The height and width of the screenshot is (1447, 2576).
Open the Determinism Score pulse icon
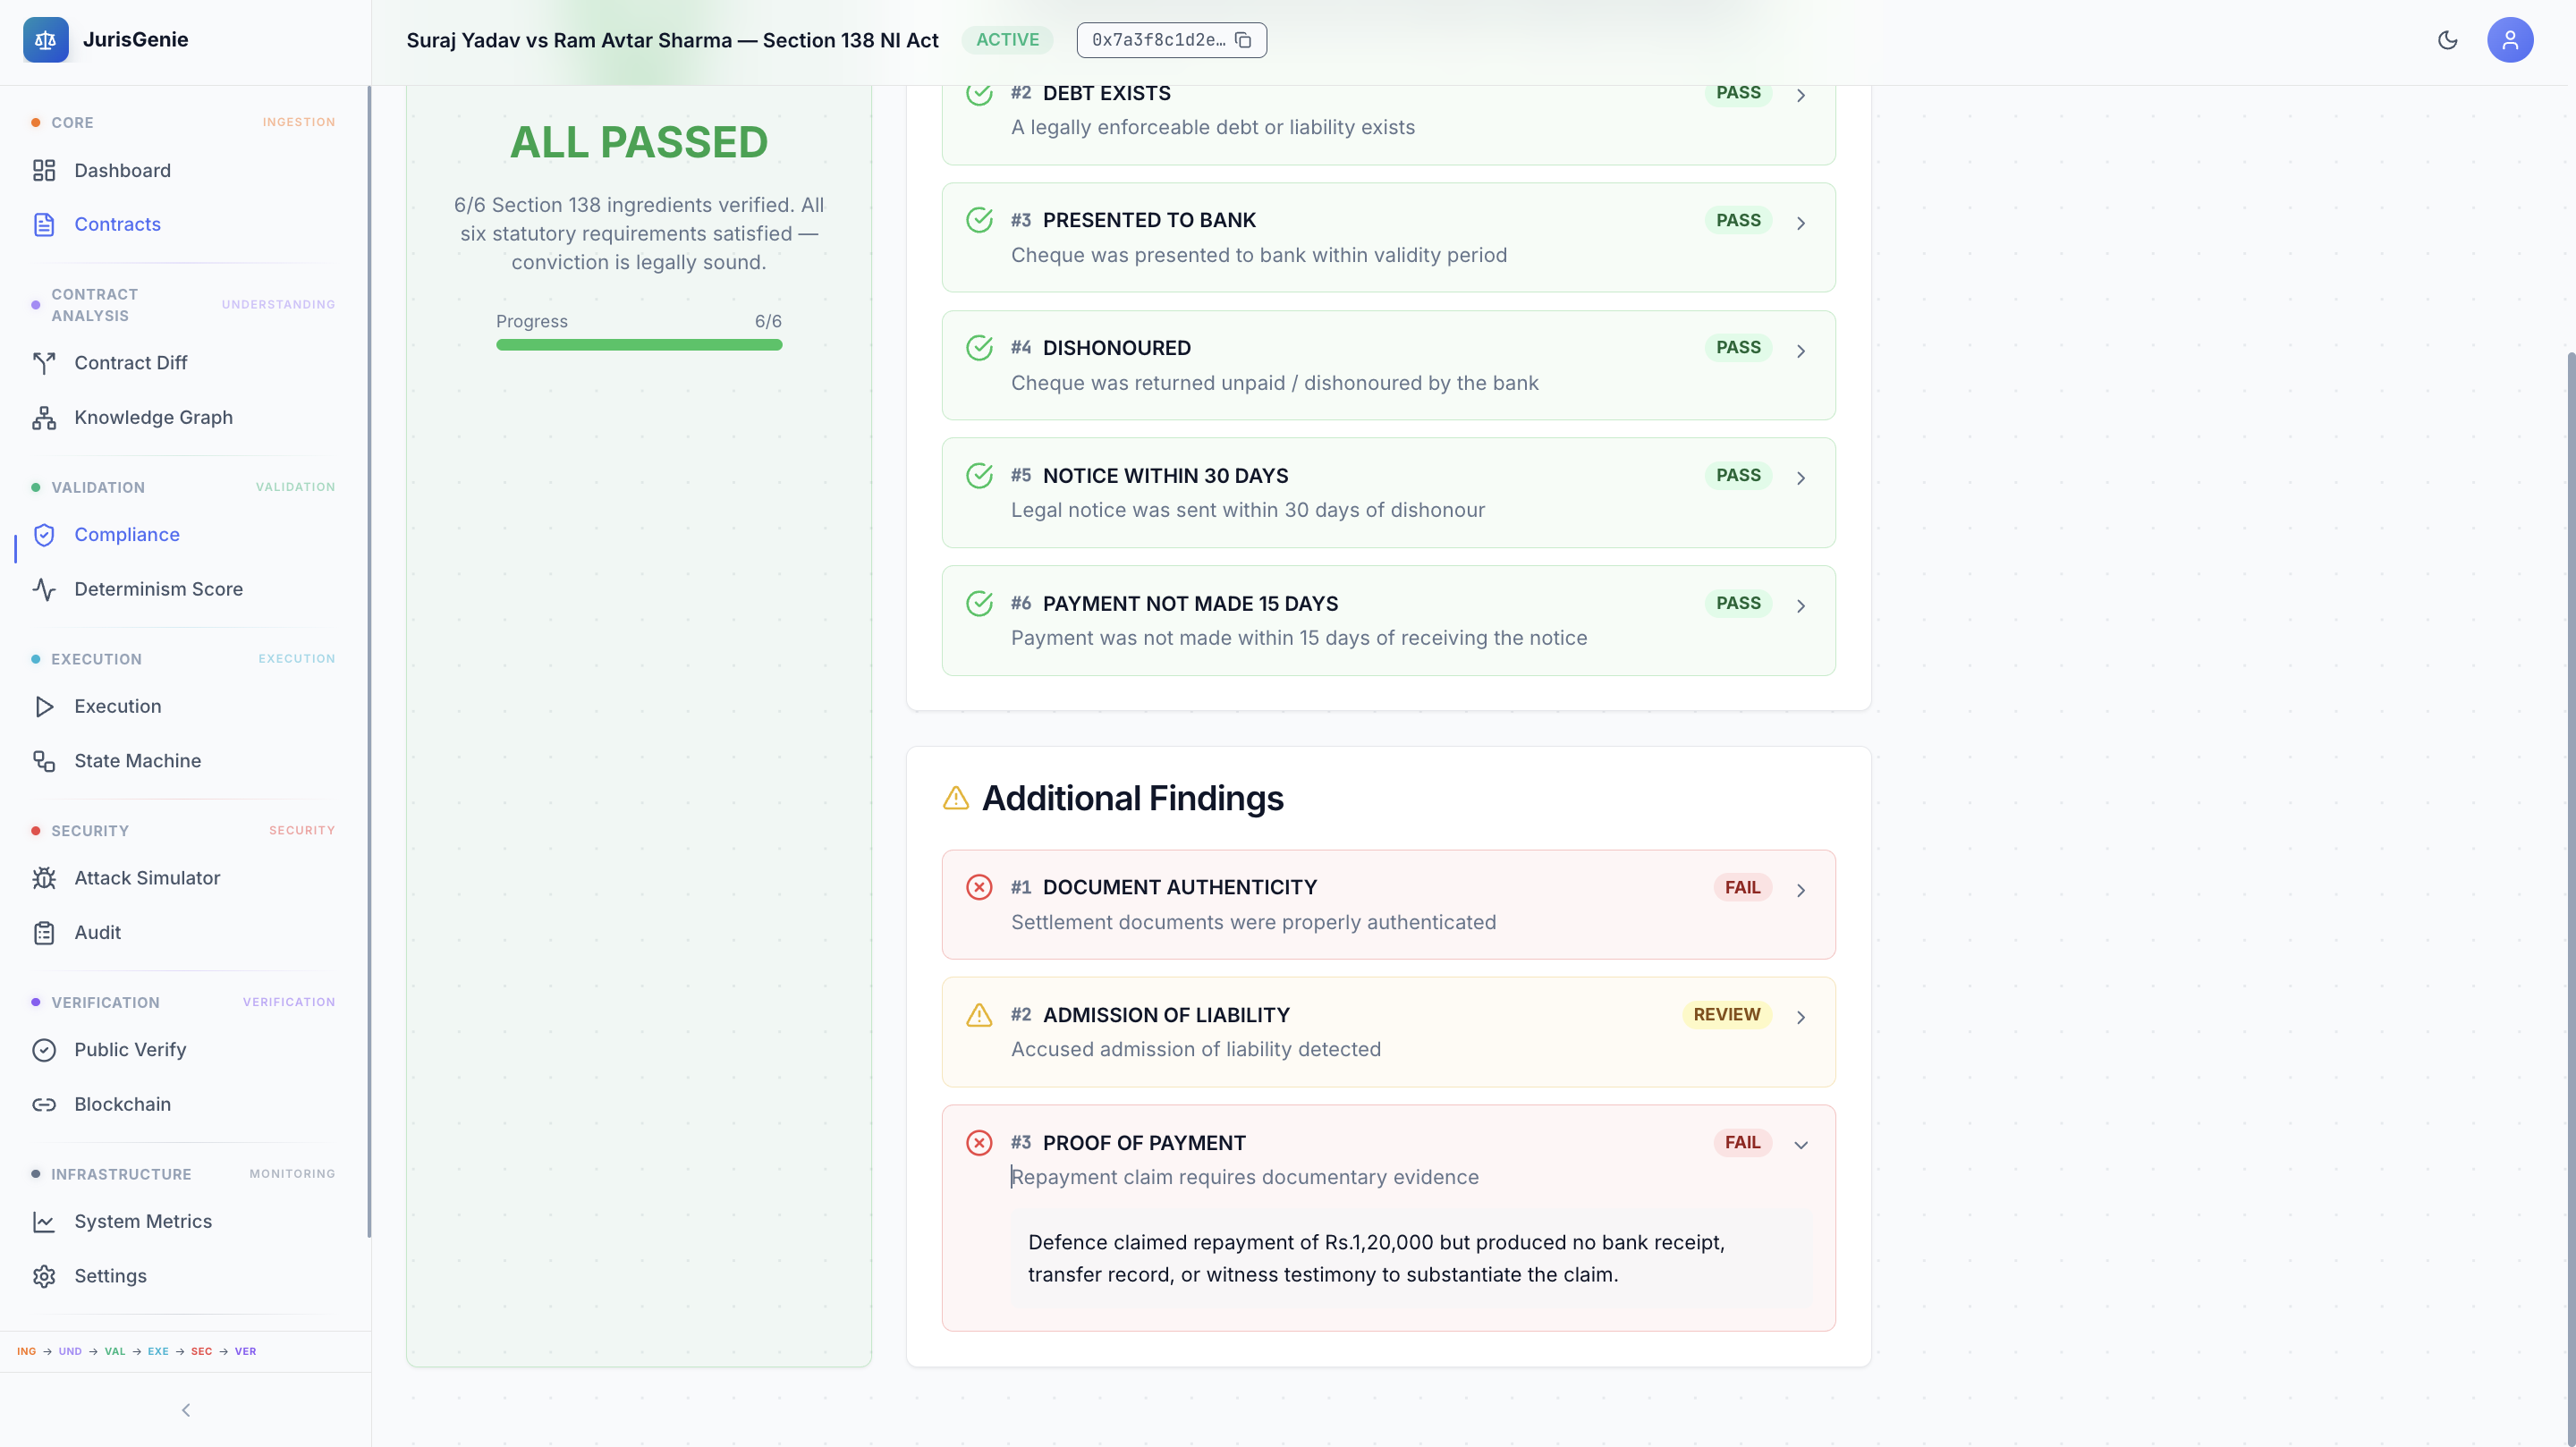(x=44, y=589)
